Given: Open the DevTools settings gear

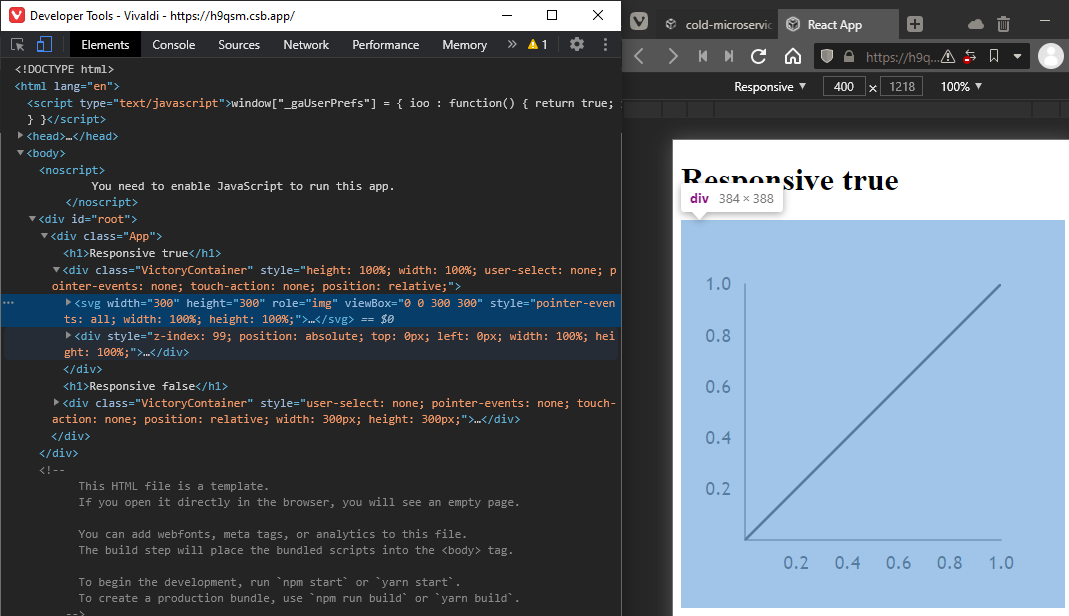Looking at the screenshot, I should (577, 44).
